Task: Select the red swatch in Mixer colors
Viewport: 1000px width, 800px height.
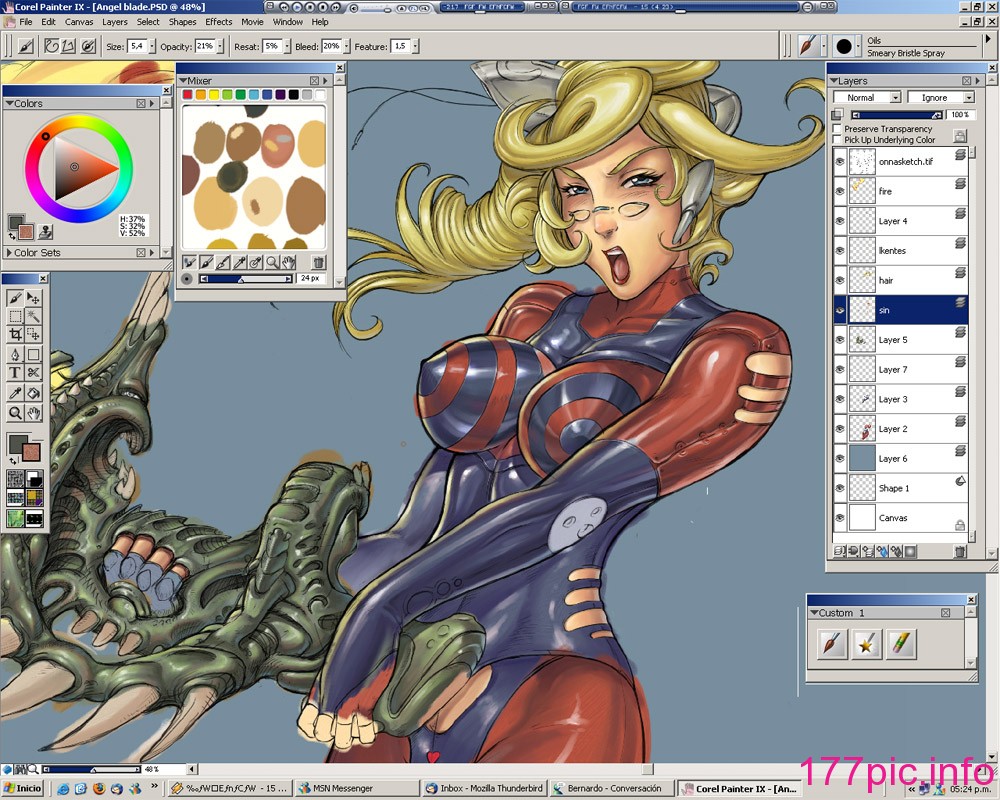Action: pos(188,94)
